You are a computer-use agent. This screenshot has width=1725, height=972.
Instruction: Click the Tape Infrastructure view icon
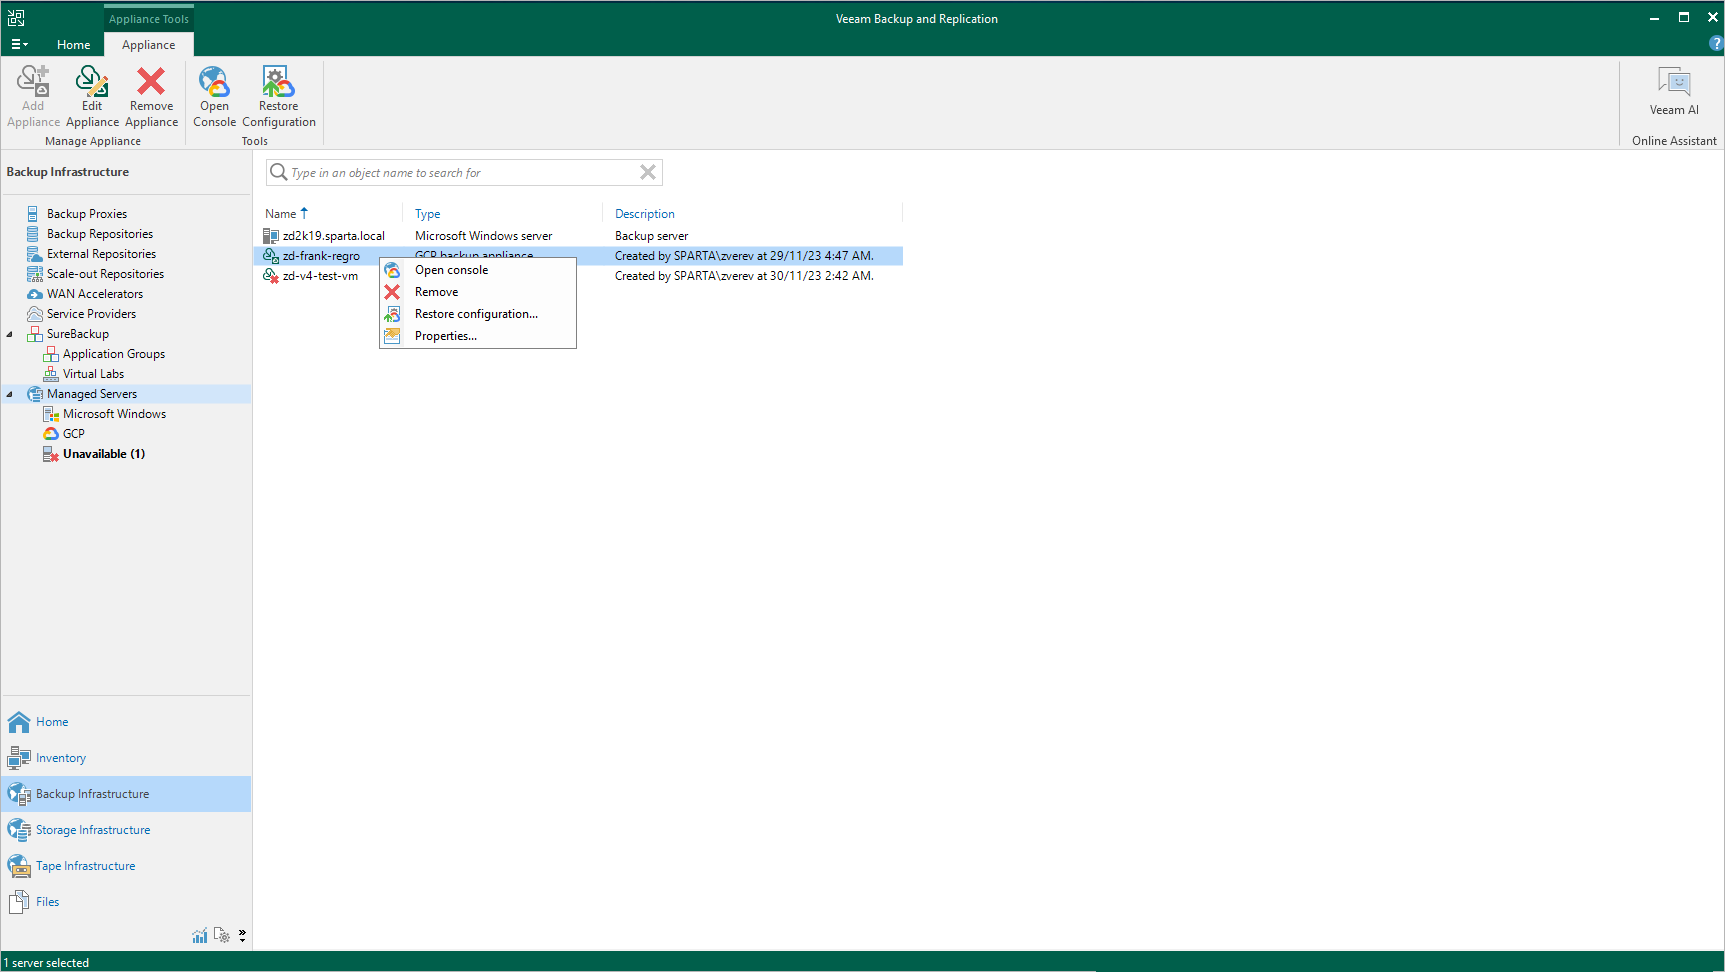[19, 866]
